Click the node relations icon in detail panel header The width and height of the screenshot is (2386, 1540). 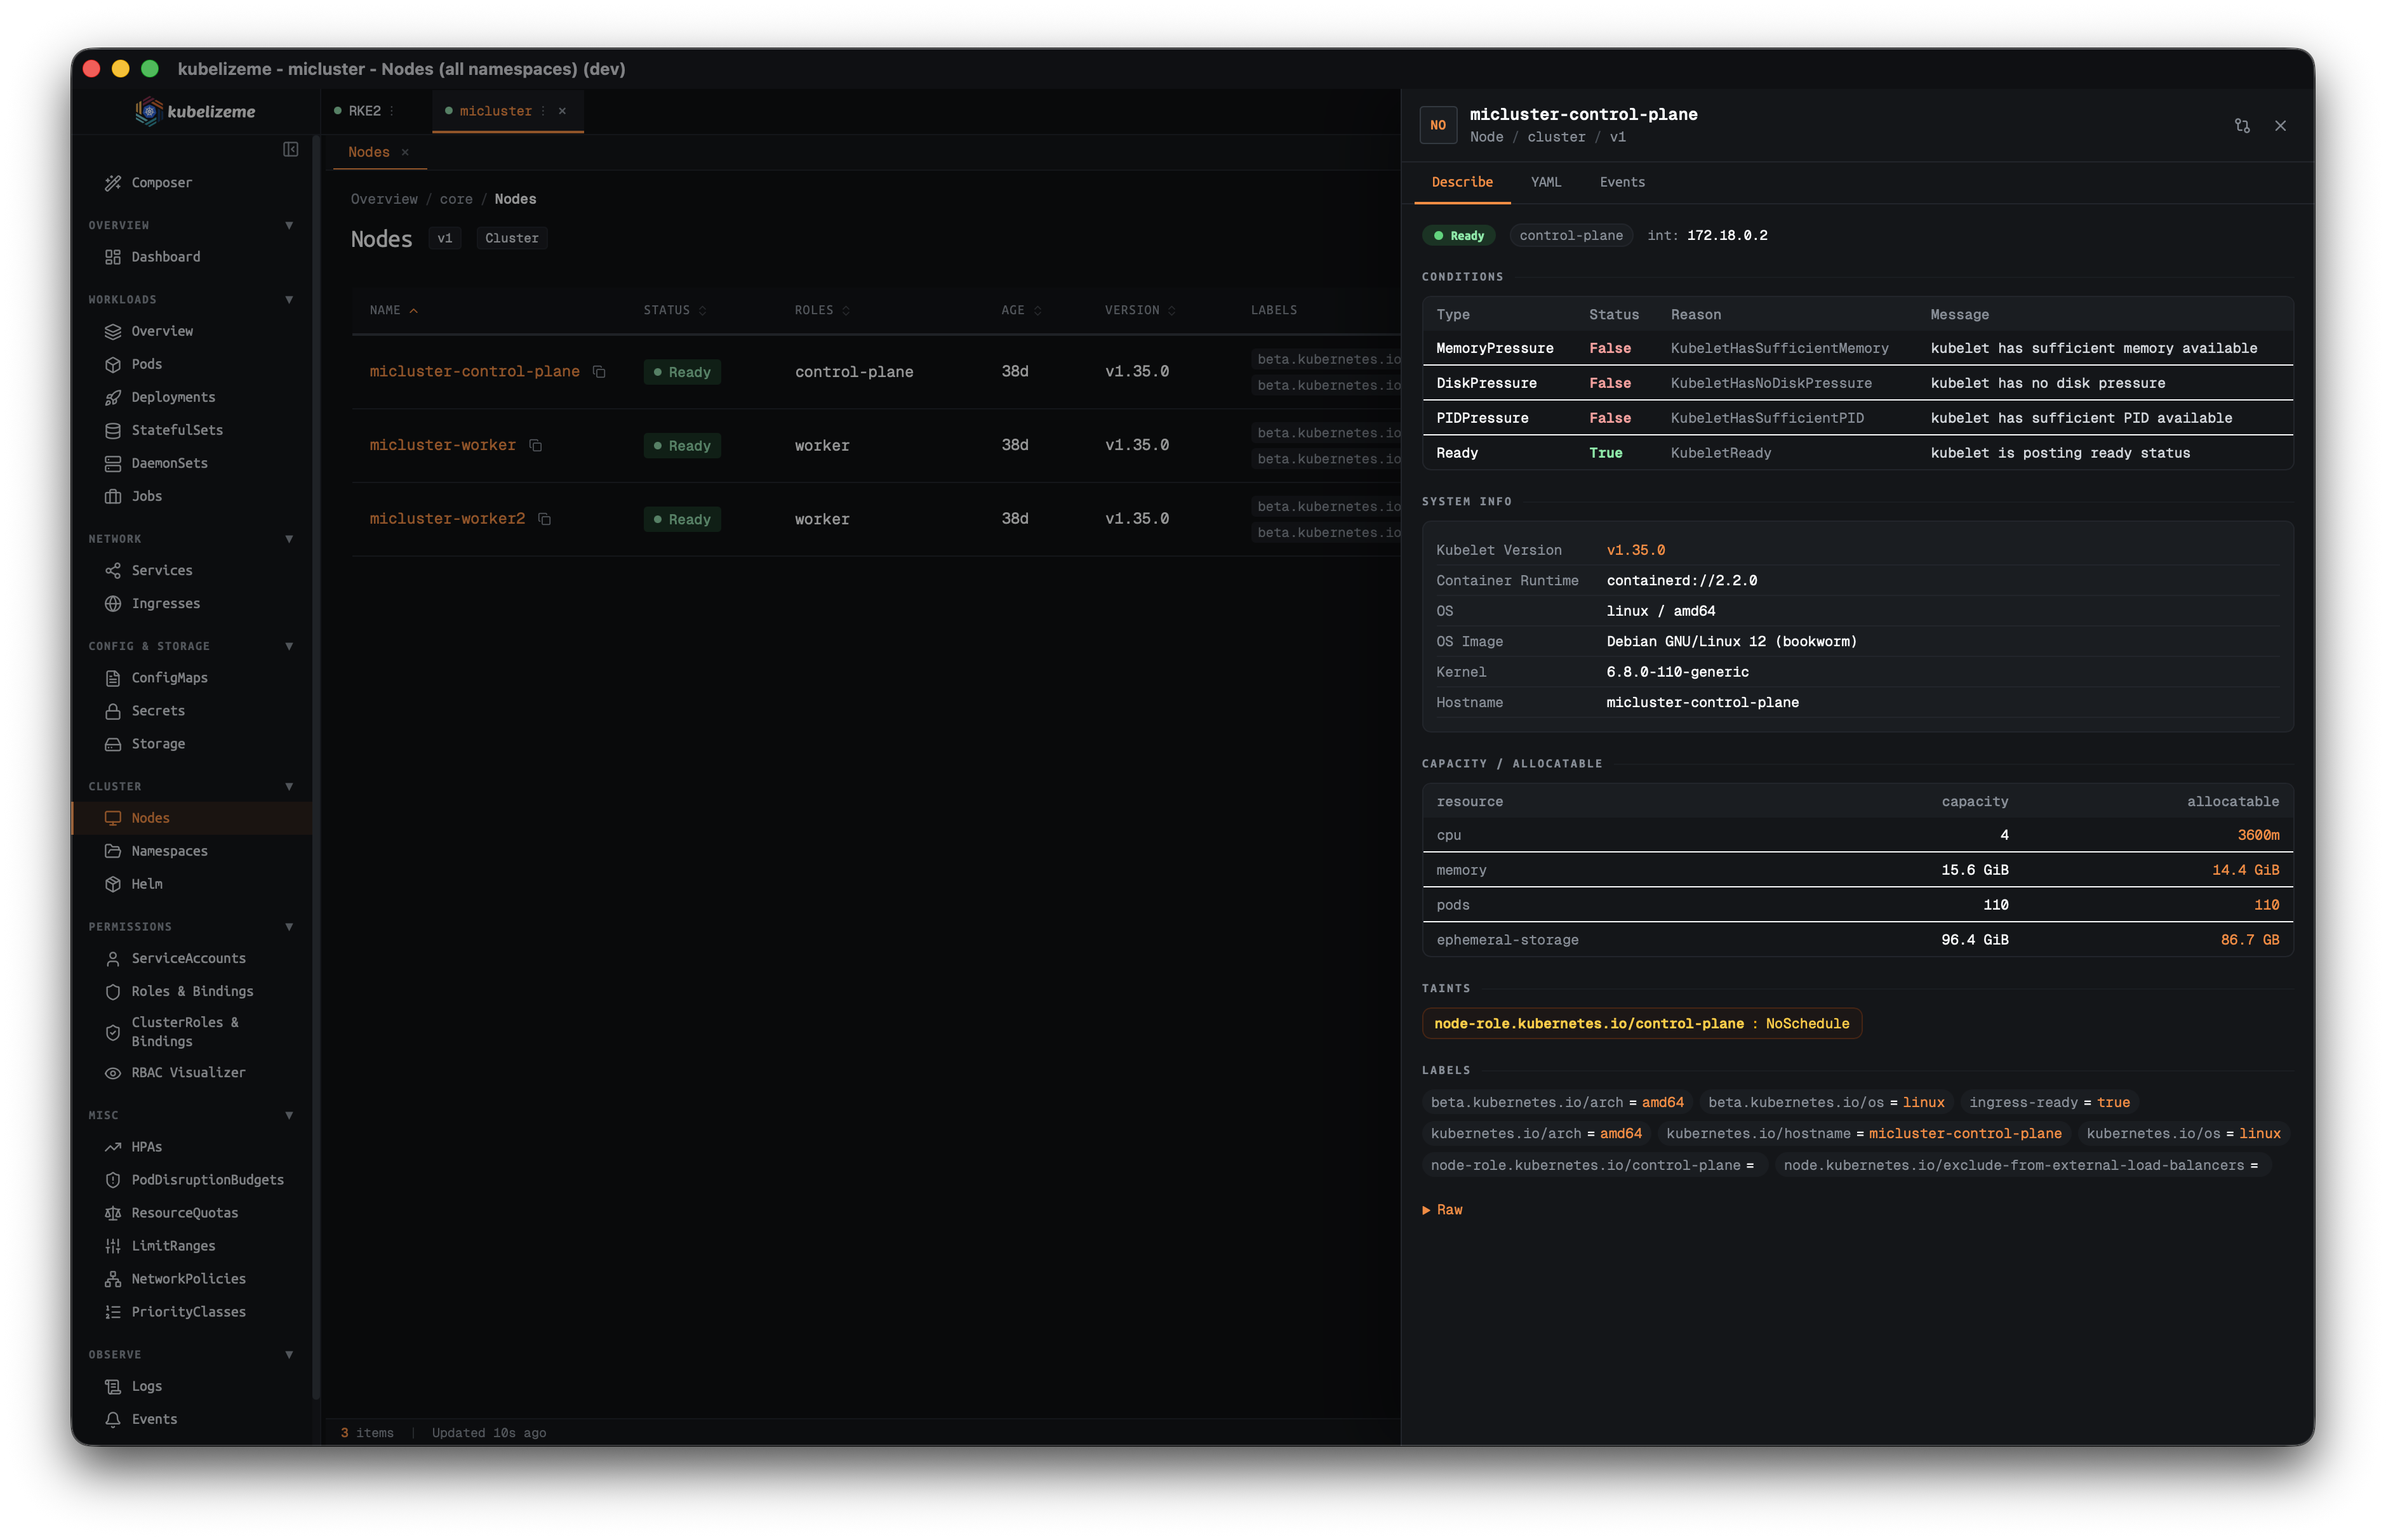coord(2242,126)
